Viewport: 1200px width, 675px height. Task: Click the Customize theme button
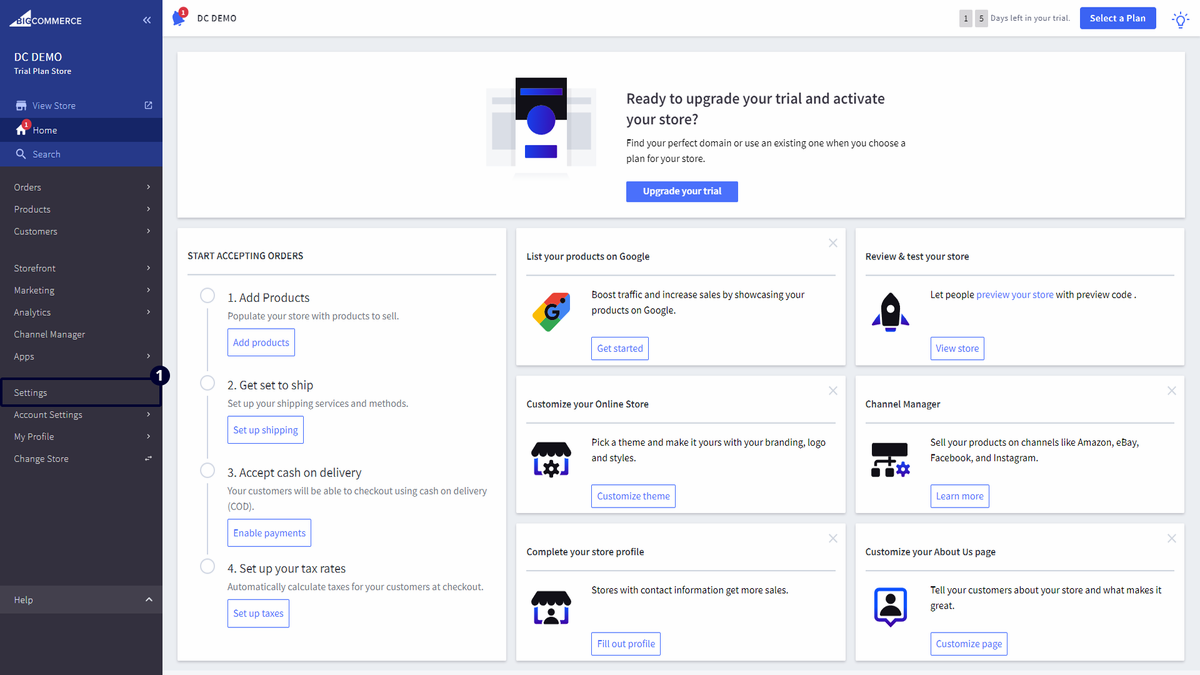(x=633, y=496)
